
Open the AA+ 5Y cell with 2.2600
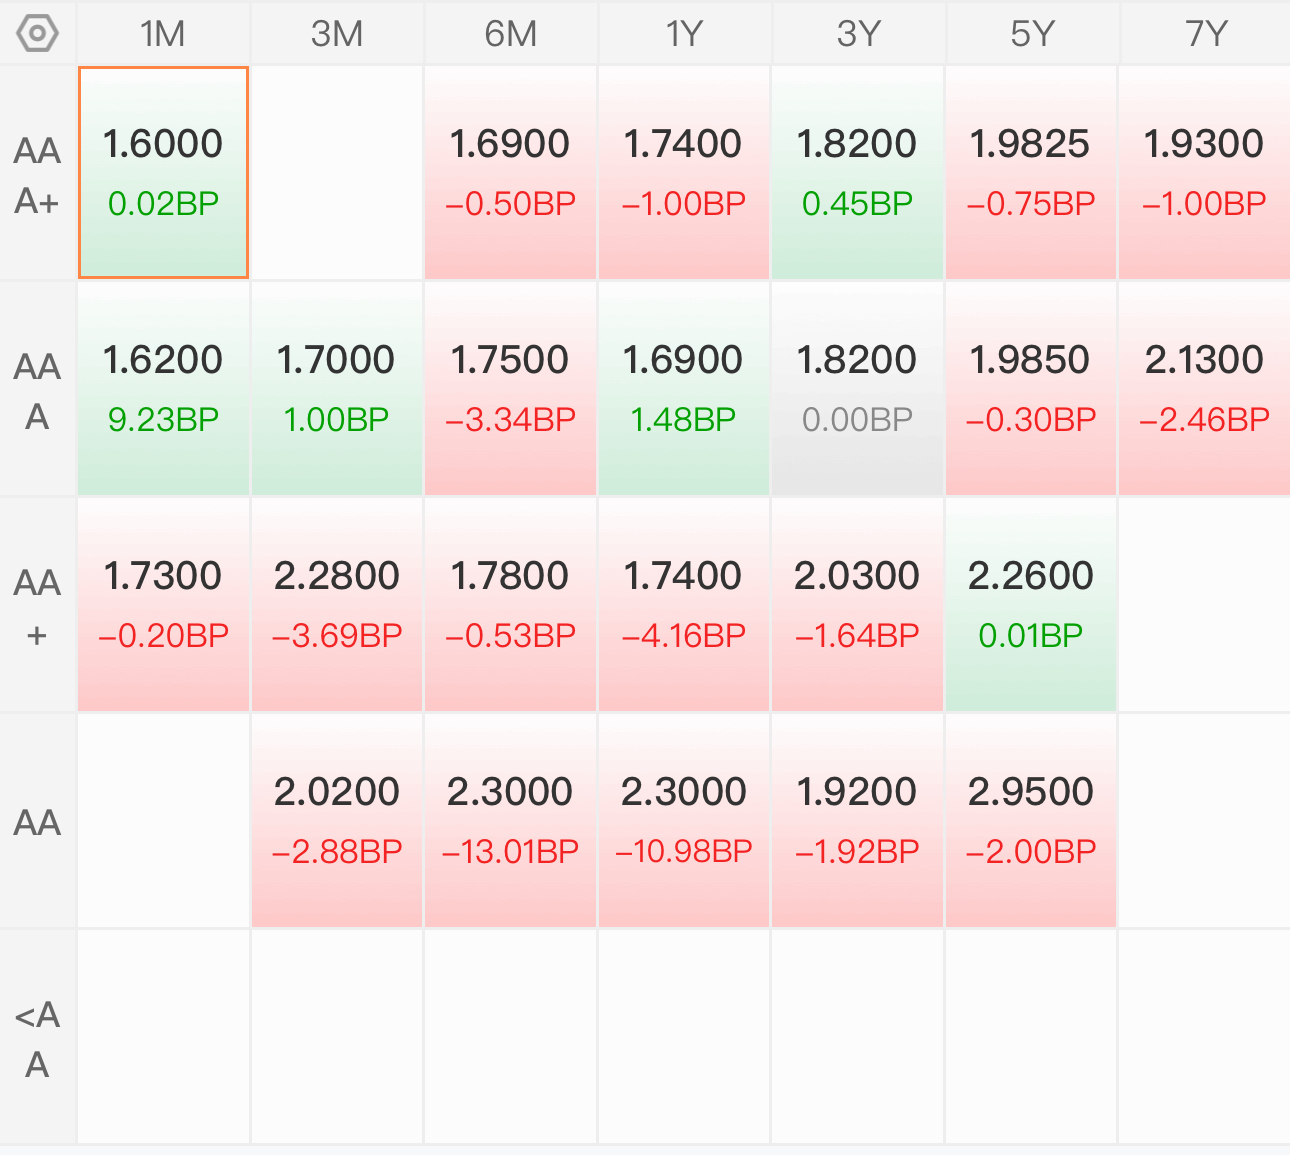tap(1031, 605)
